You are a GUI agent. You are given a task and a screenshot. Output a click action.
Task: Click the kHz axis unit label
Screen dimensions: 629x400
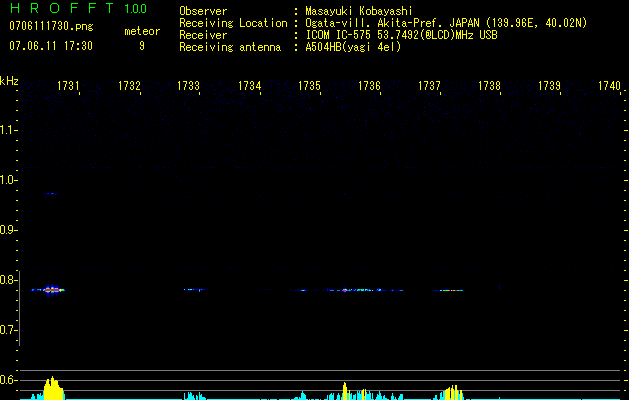point(9,81)
